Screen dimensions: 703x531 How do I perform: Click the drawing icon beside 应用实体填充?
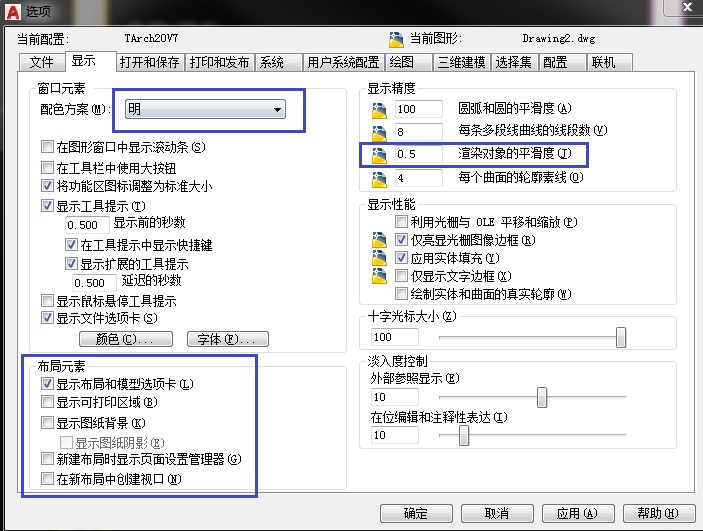click(x=378, y=258)
